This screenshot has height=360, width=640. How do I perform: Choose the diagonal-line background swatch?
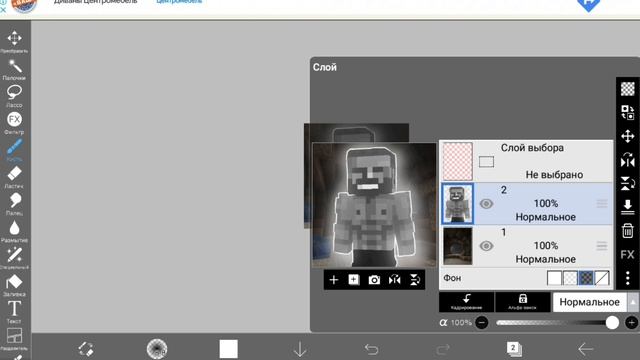602,278
